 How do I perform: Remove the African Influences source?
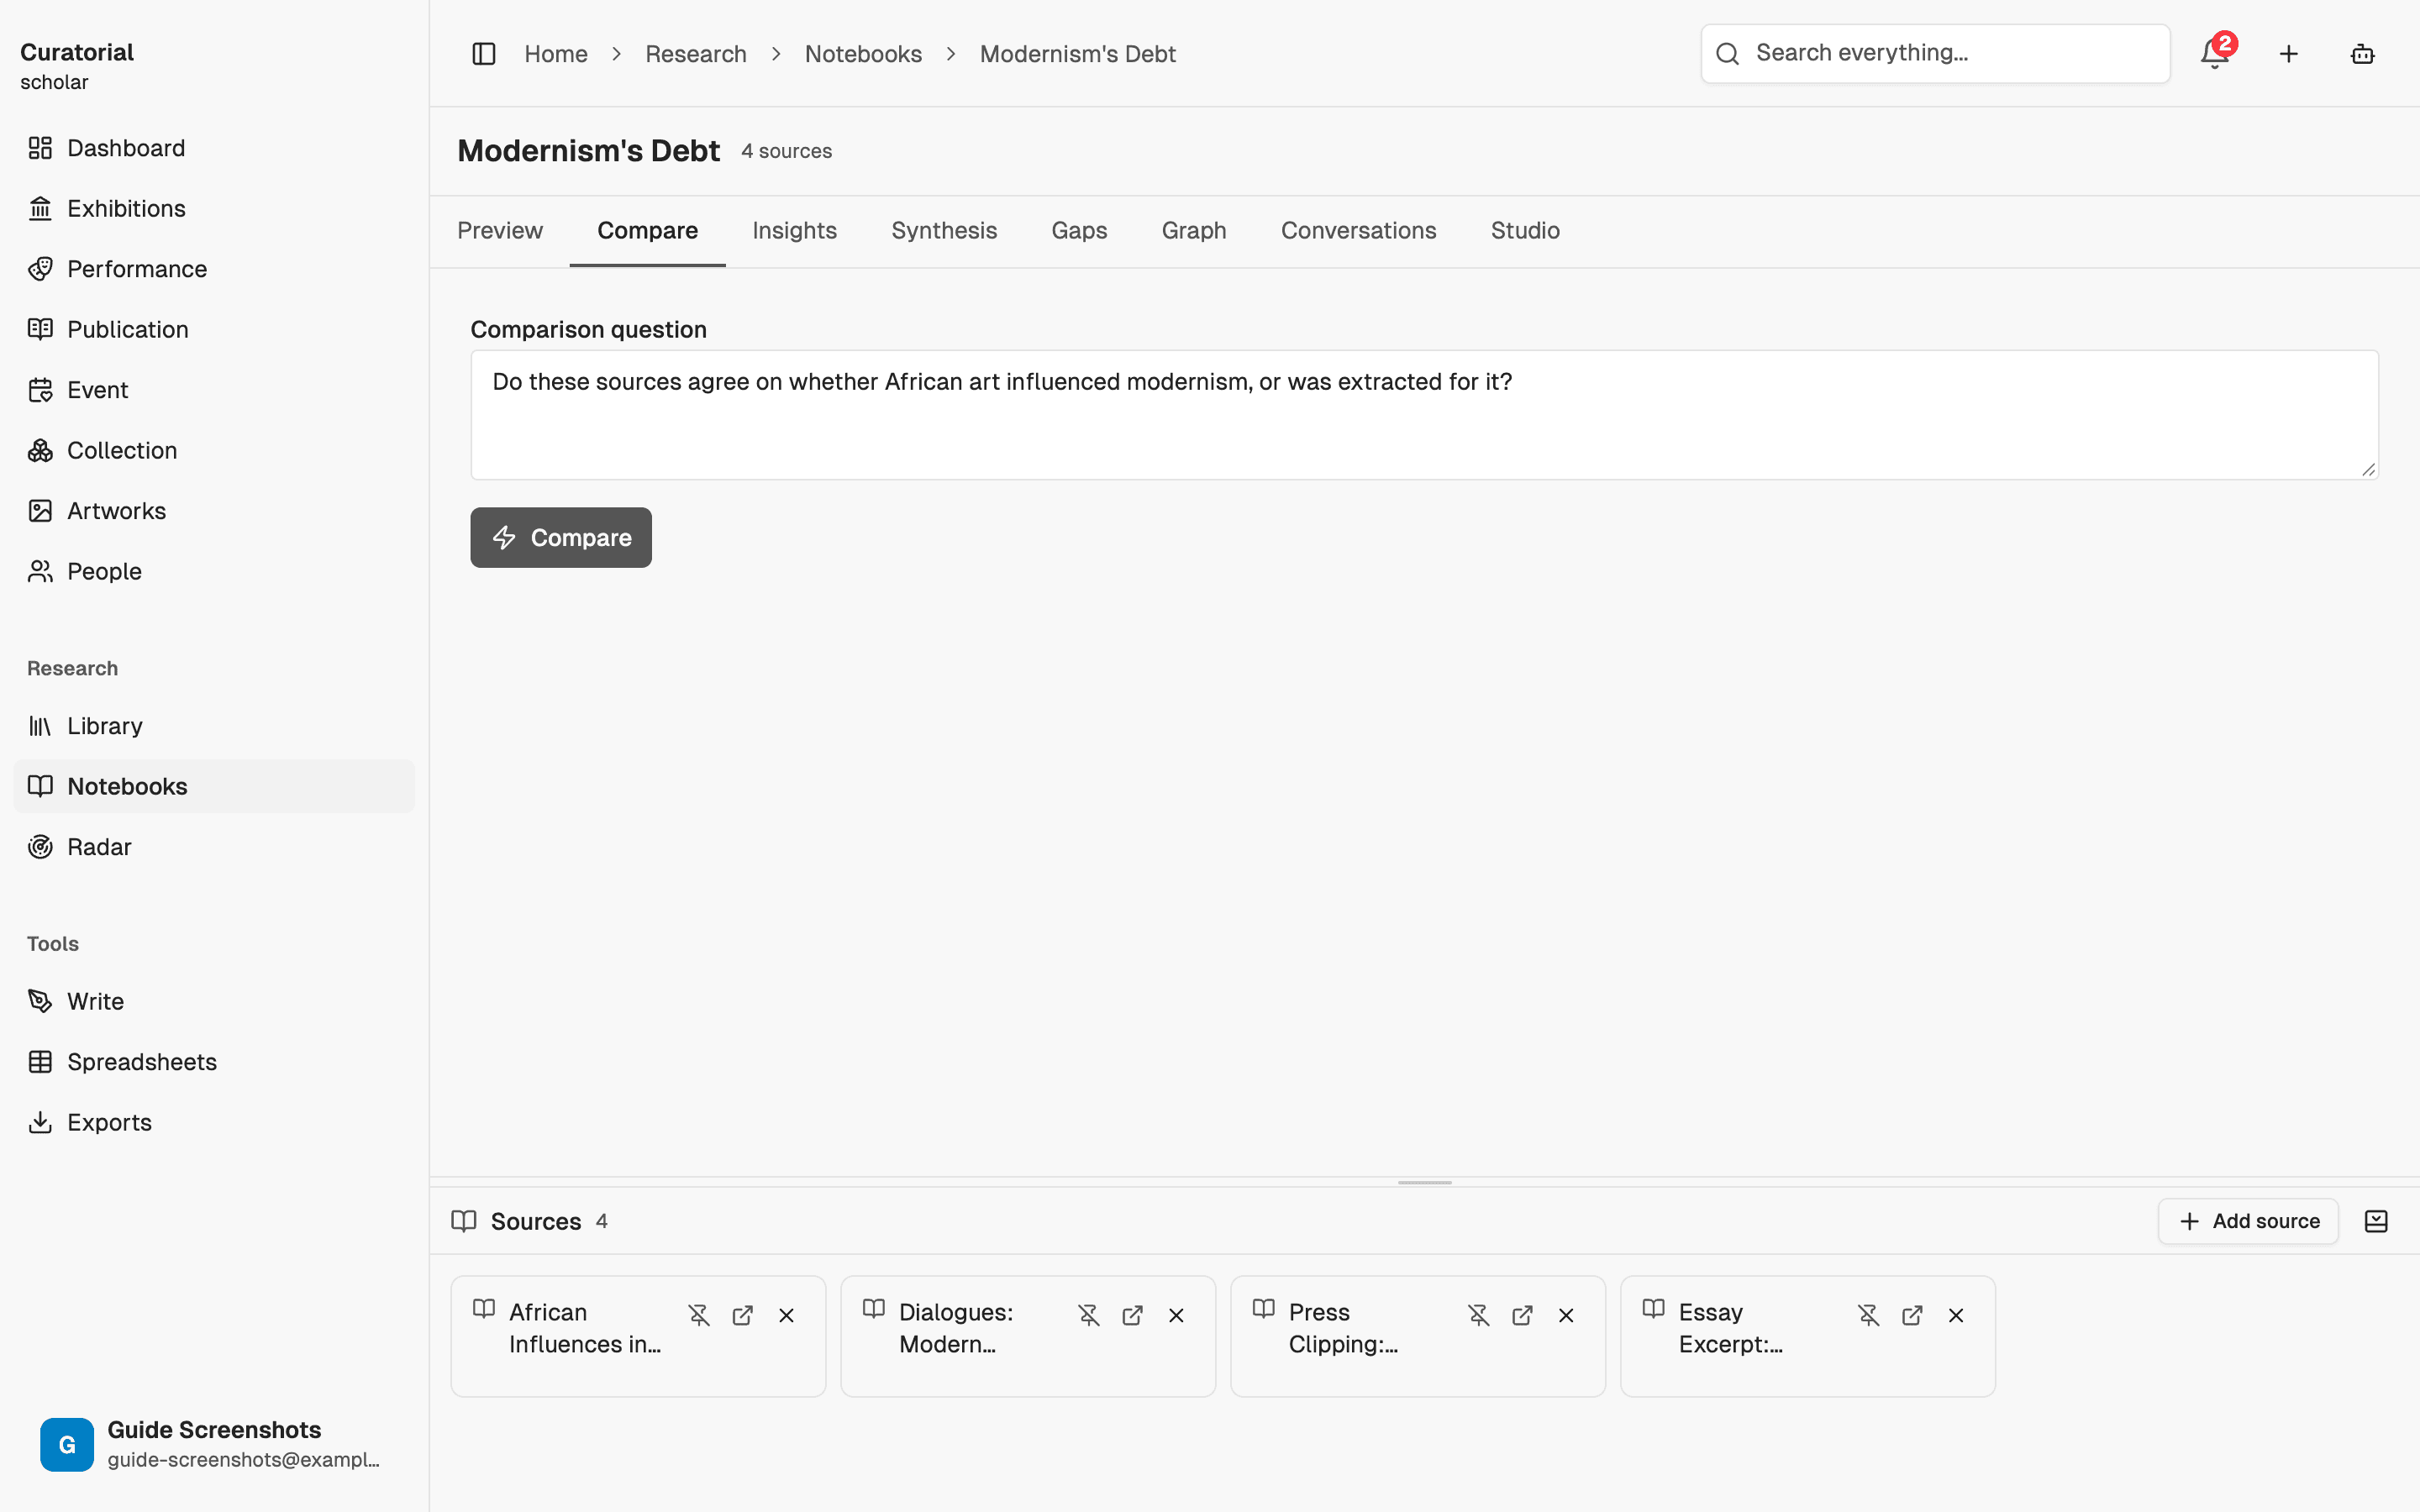(x=787, y=1315)
